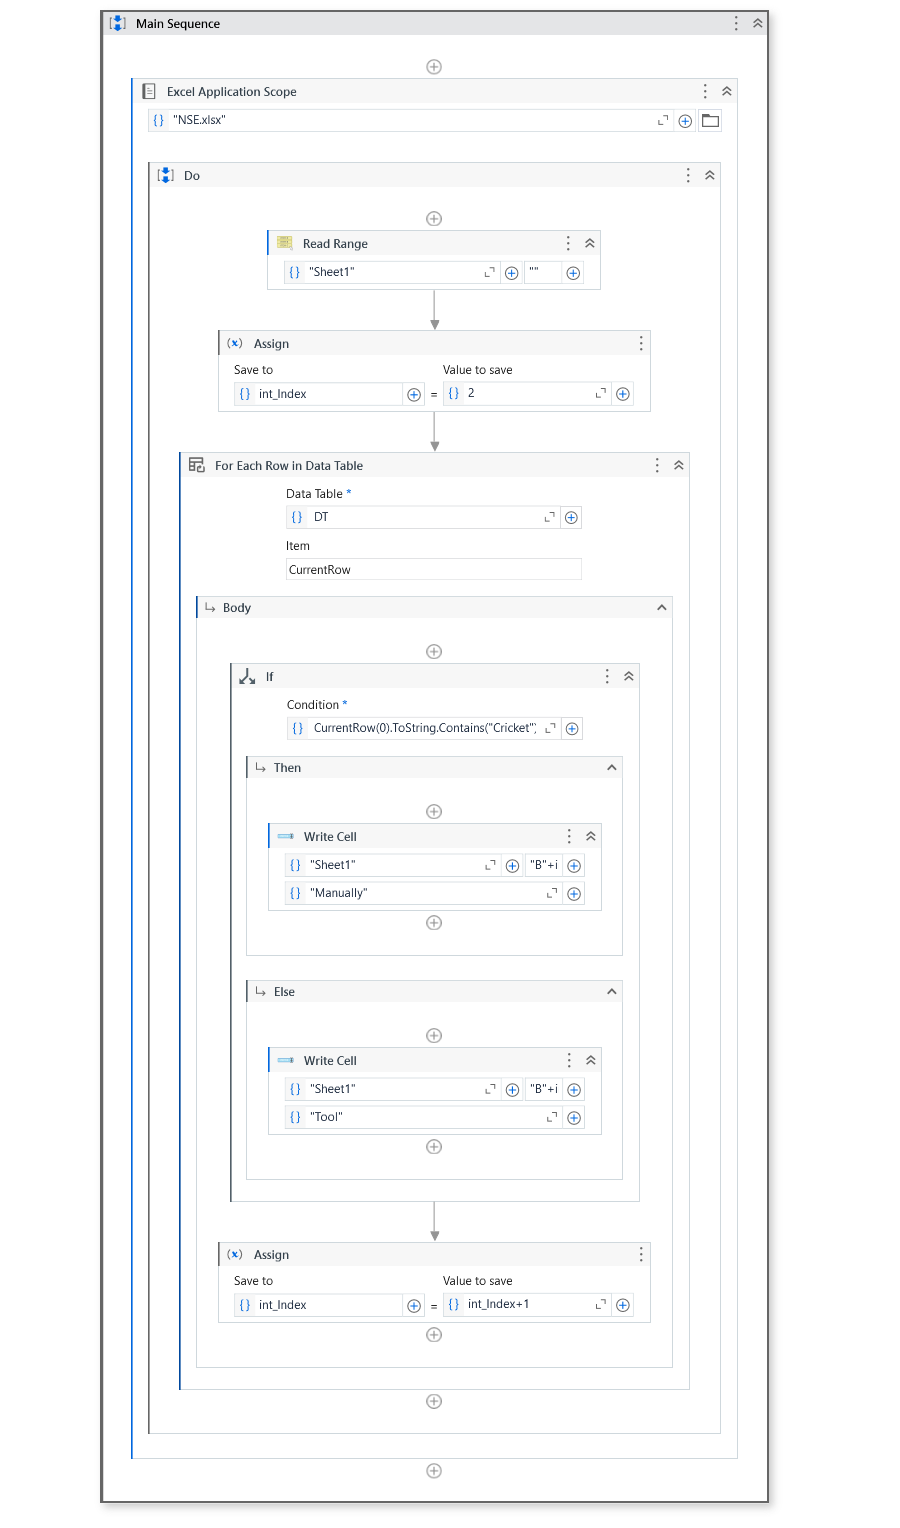Add activity below Write Cell in Then
Screen dimensions: 900x1528
pos(434,923)
